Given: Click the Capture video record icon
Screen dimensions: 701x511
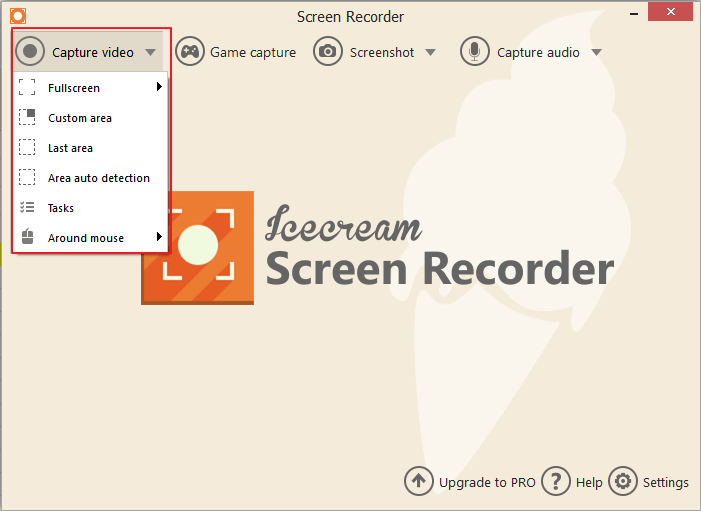Looking at the screenshot, I should point(32,52).
